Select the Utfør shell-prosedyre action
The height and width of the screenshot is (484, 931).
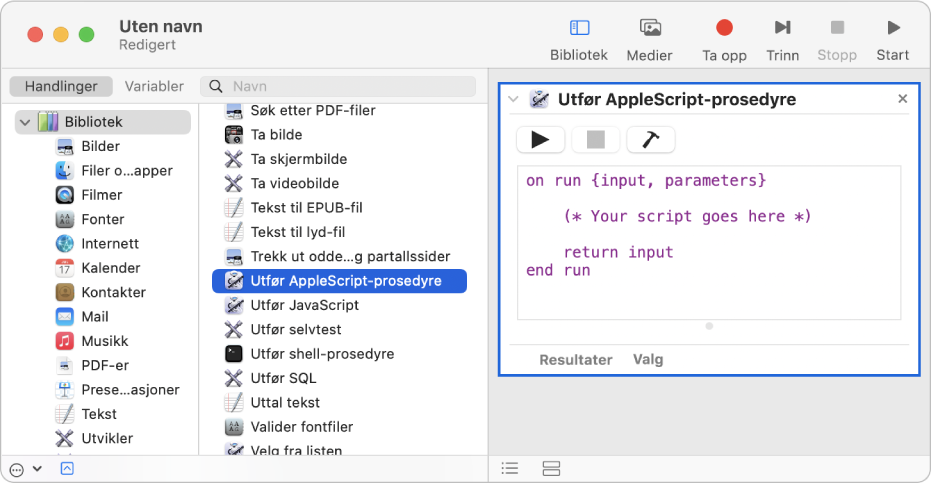click(322, 354)
